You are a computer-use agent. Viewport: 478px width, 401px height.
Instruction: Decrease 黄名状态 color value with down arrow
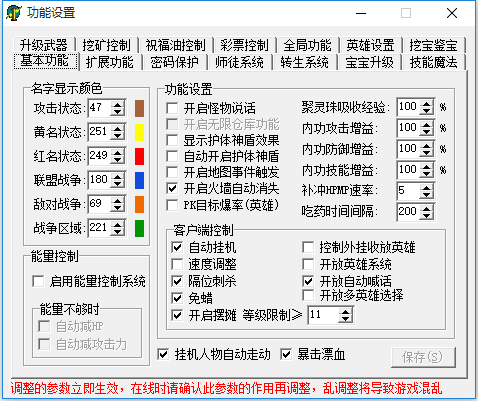click(x=118, y=136)
